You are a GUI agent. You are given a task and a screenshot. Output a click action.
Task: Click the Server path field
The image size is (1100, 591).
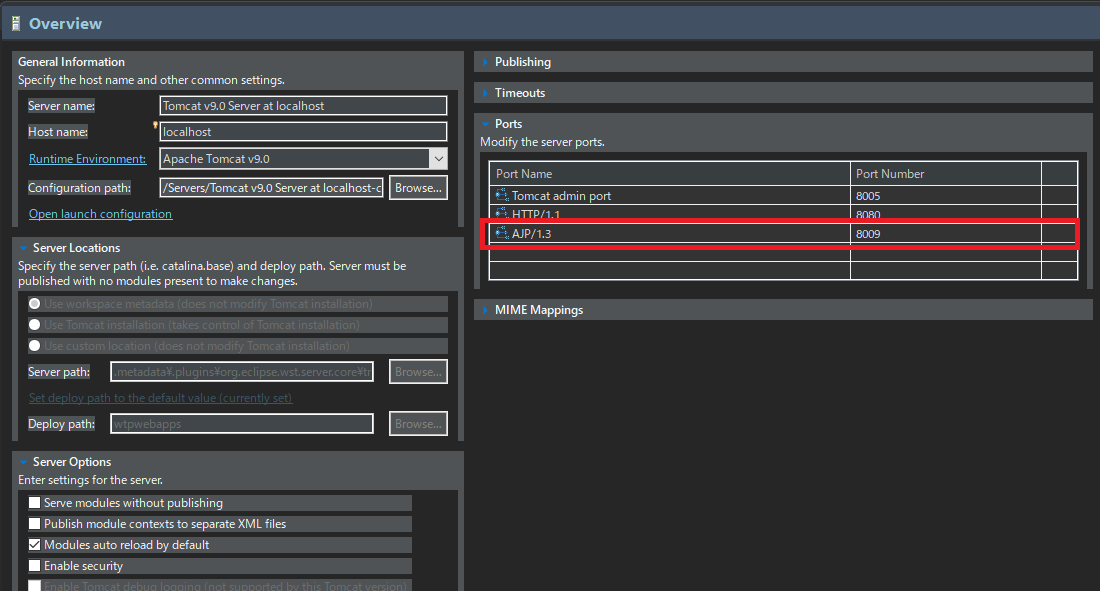242,371
